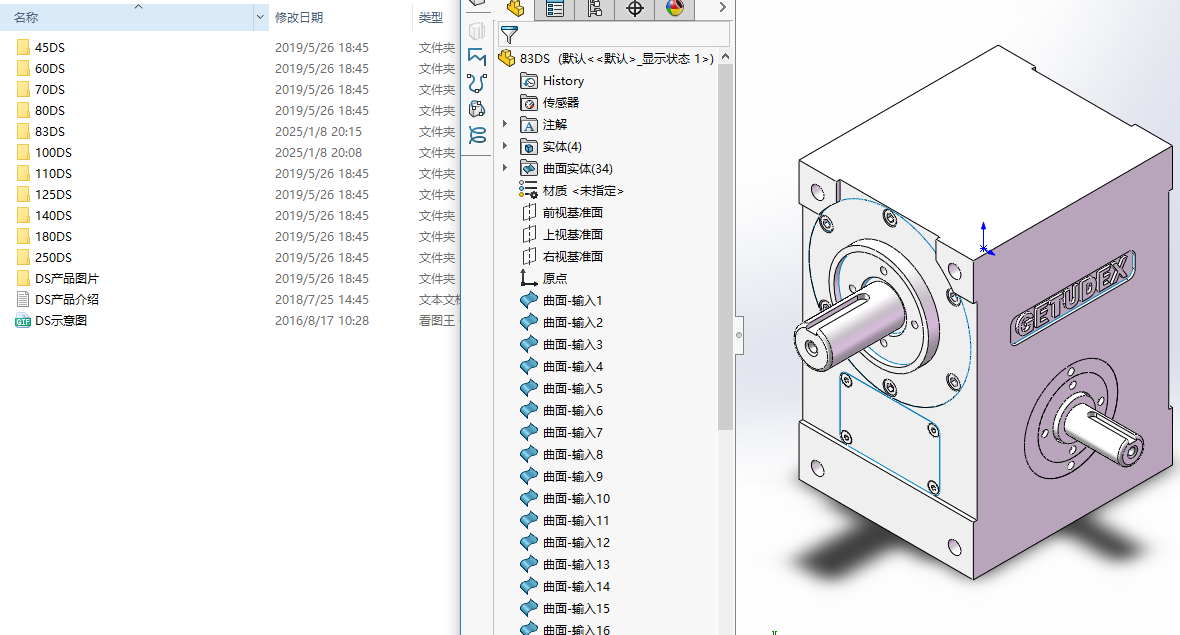The image size is (1180, 635).
Task: Select the 曲面-输入2 surface feature icon
Action: point(529,322)
